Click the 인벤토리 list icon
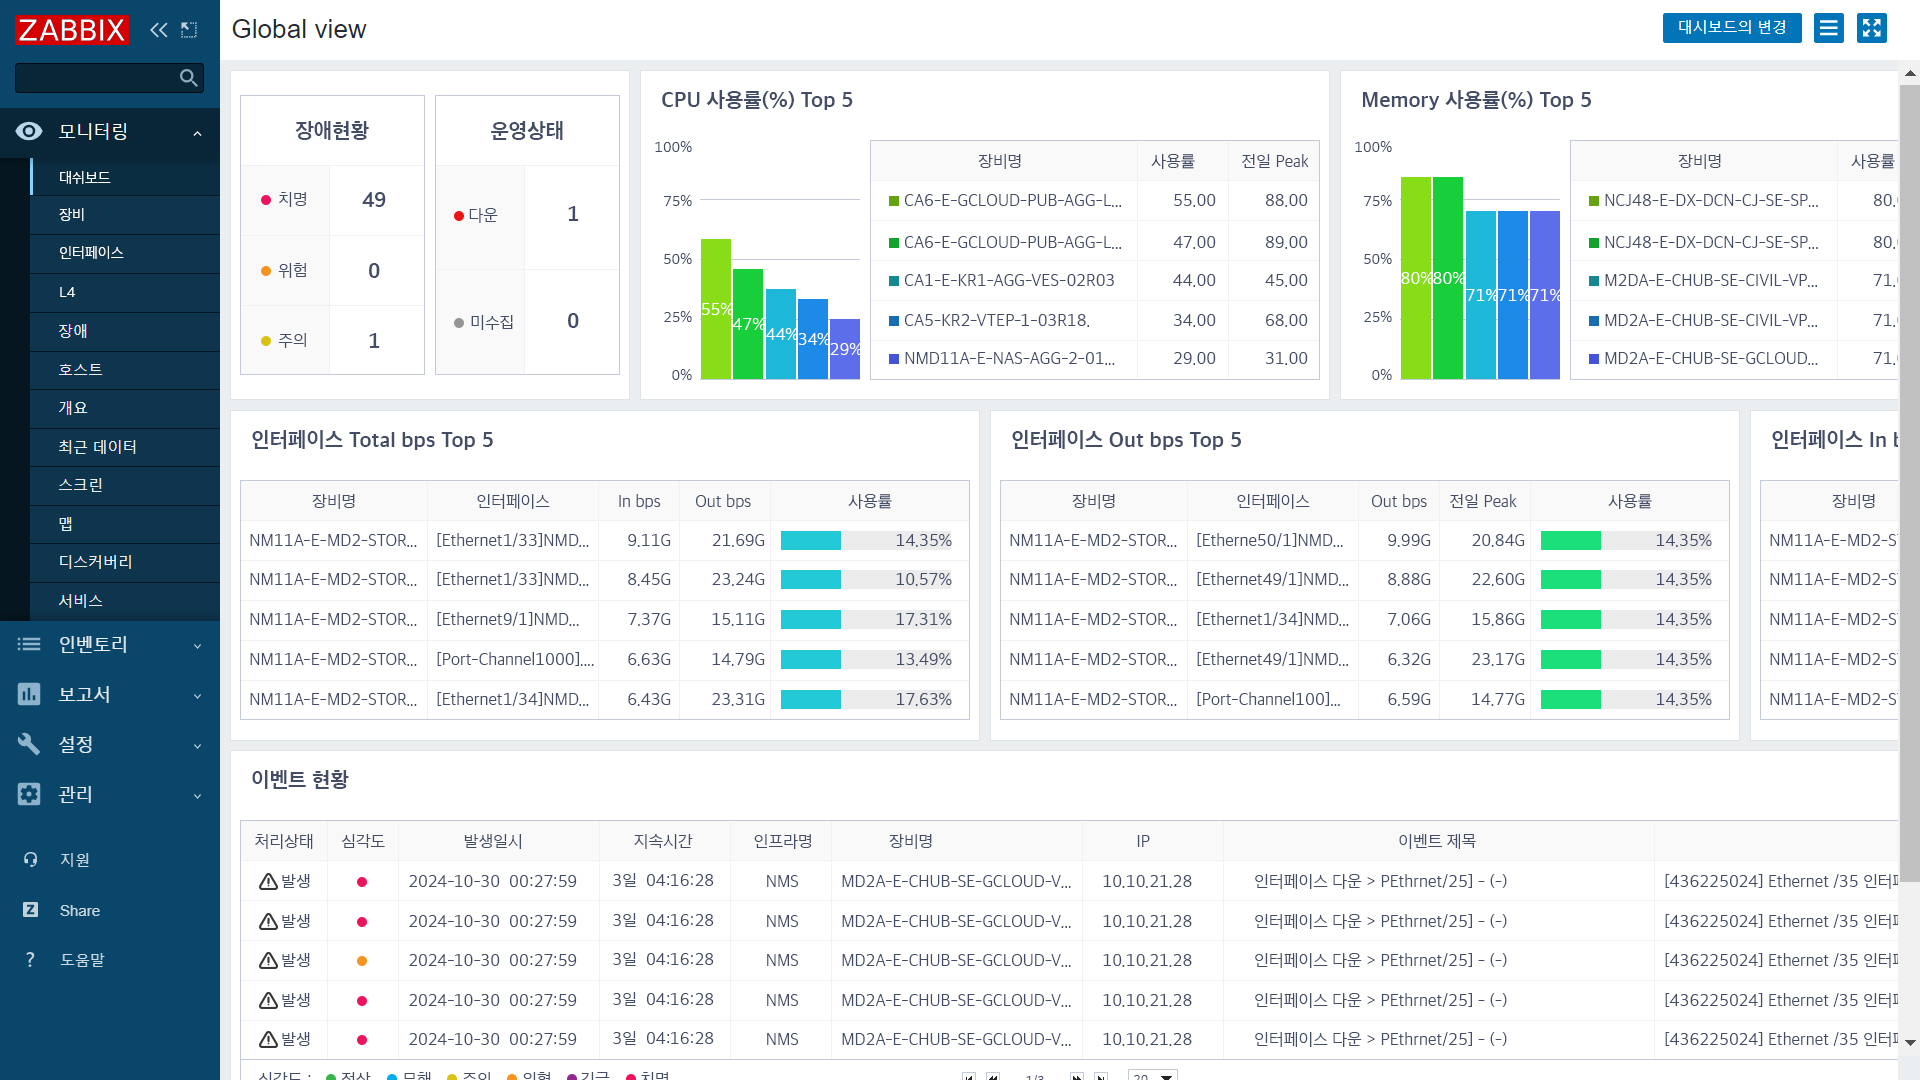This screenshot has width=1920, height=1080. pyautogui.click(x=29, y=644)
